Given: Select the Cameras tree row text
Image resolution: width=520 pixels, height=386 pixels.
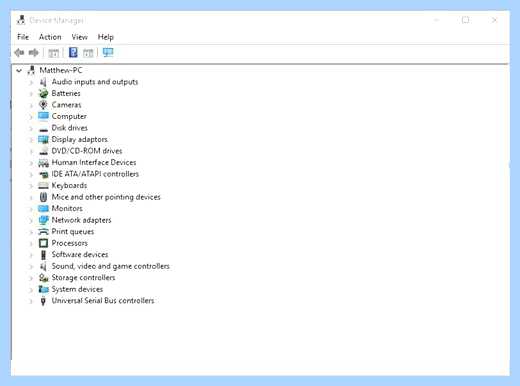Looking at the screenshot, I should pos(66,105).
